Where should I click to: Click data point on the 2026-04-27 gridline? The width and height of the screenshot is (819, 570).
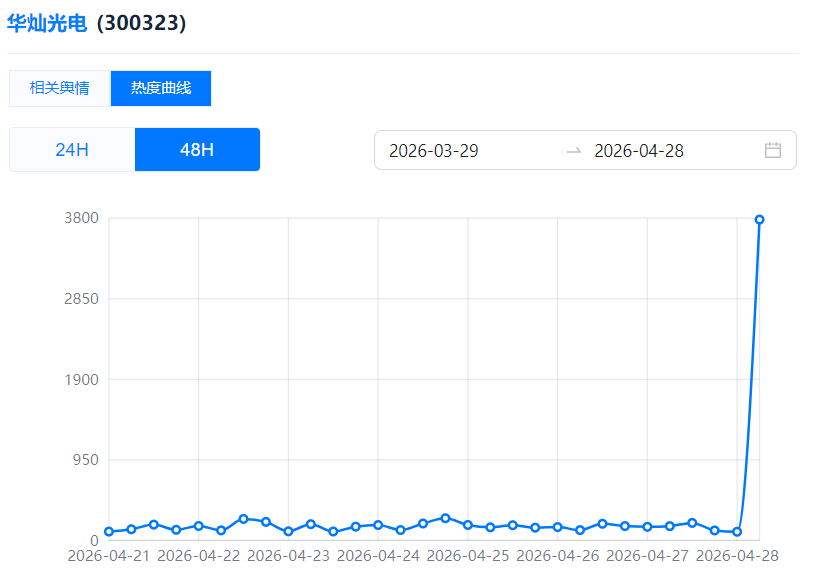point(647,526)
